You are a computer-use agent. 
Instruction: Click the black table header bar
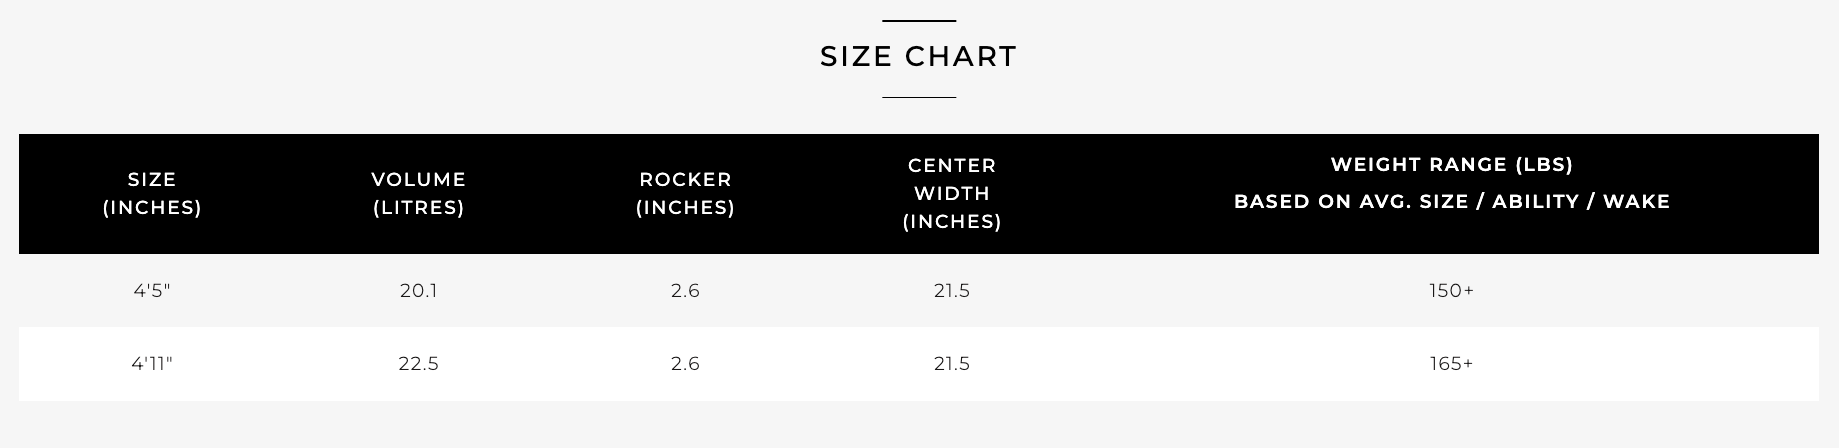918,194
